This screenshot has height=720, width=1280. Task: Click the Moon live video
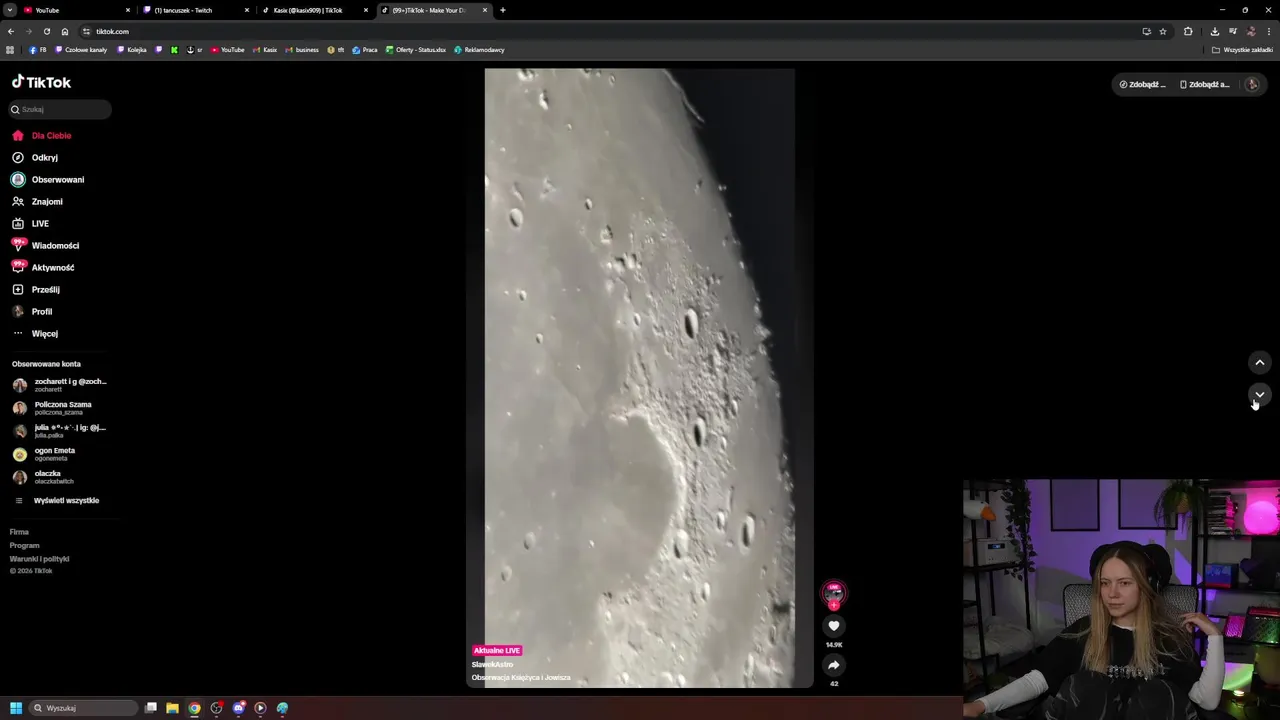640,378
